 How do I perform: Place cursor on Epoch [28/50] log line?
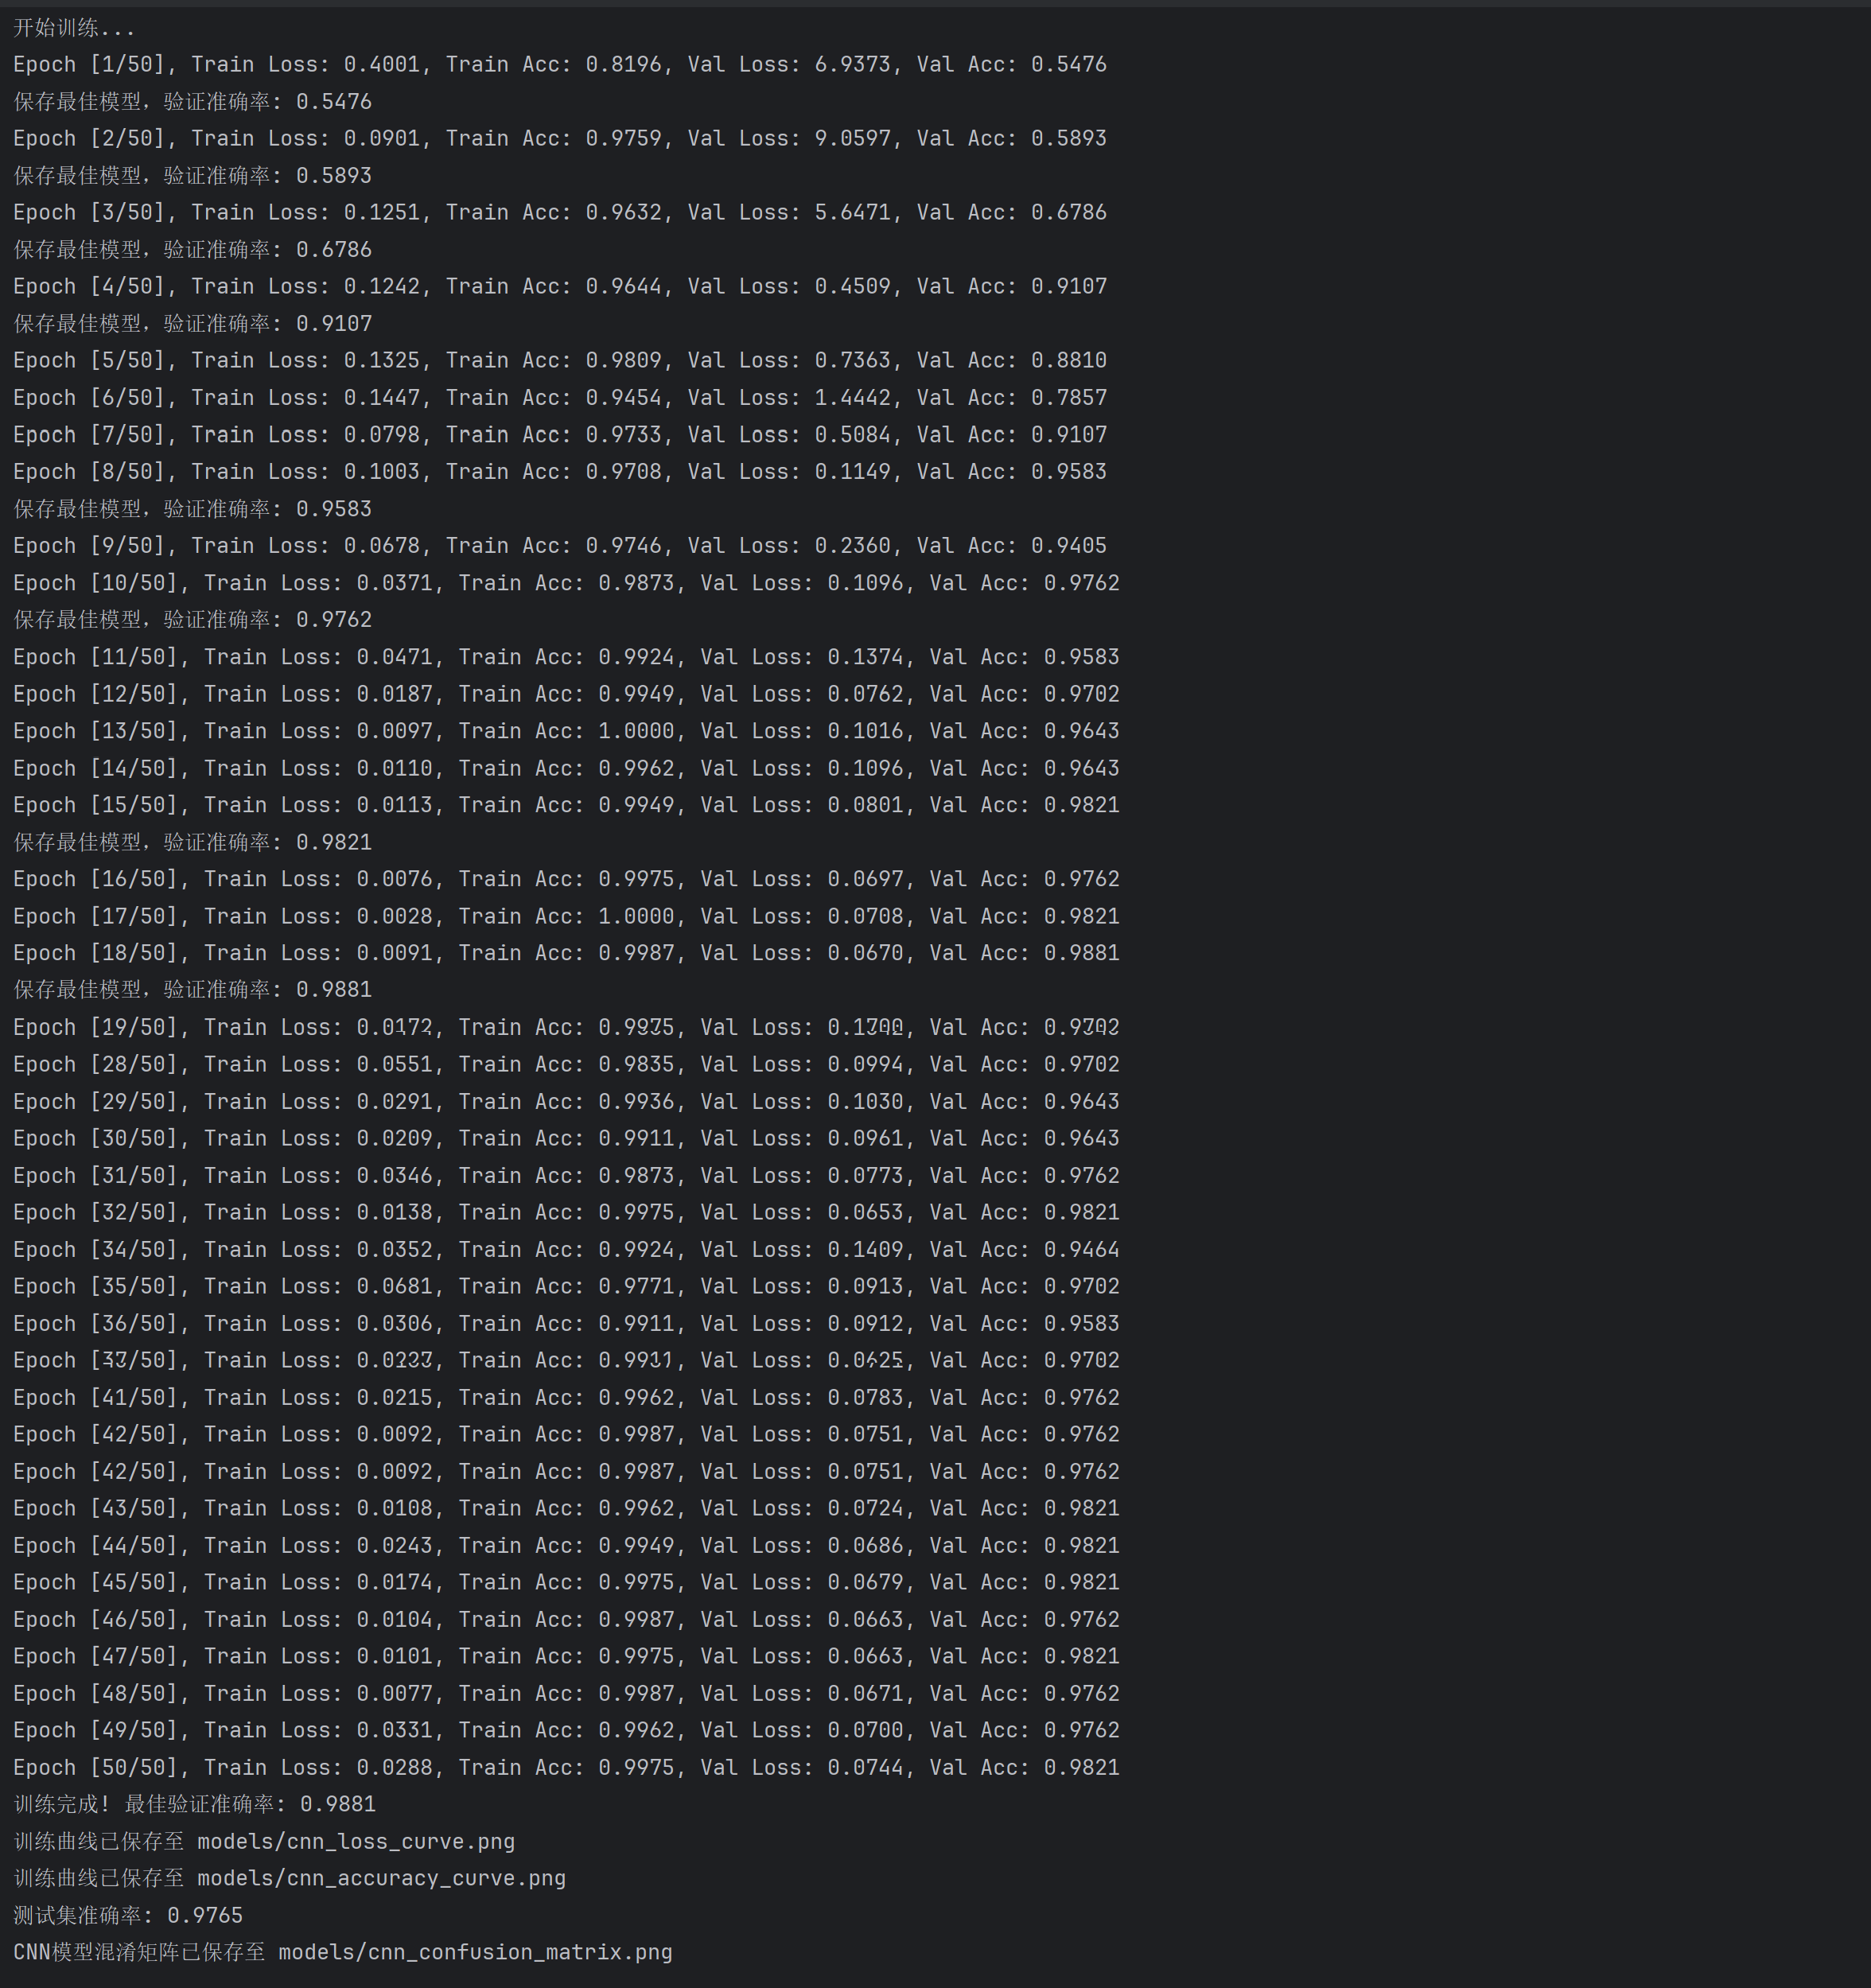tap(566, 1064)
